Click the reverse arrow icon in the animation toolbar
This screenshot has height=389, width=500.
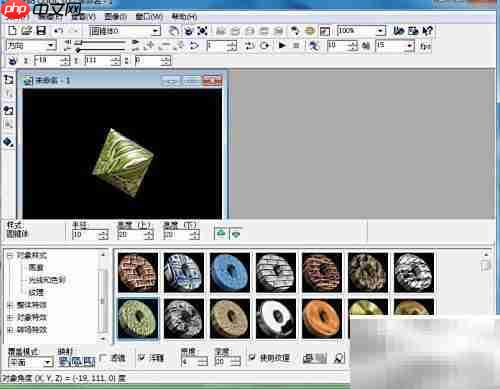(x=194, y=45)
